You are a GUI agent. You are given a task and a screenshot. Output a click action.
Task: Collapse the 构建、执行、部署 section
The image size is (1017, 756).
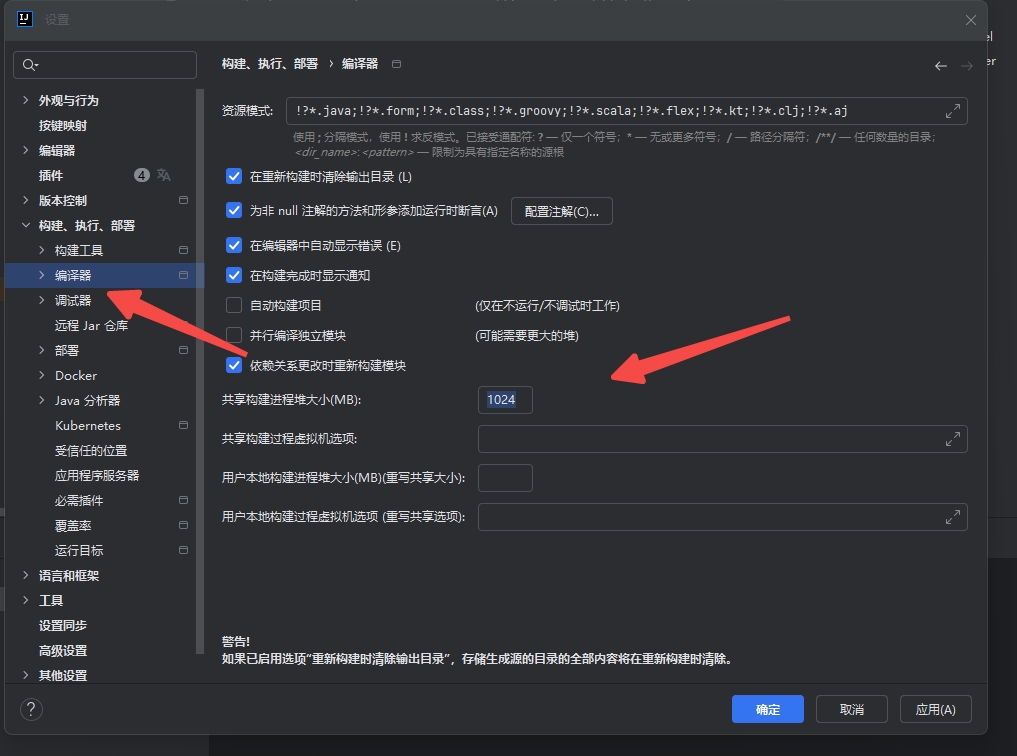click(x=25, y=225)
